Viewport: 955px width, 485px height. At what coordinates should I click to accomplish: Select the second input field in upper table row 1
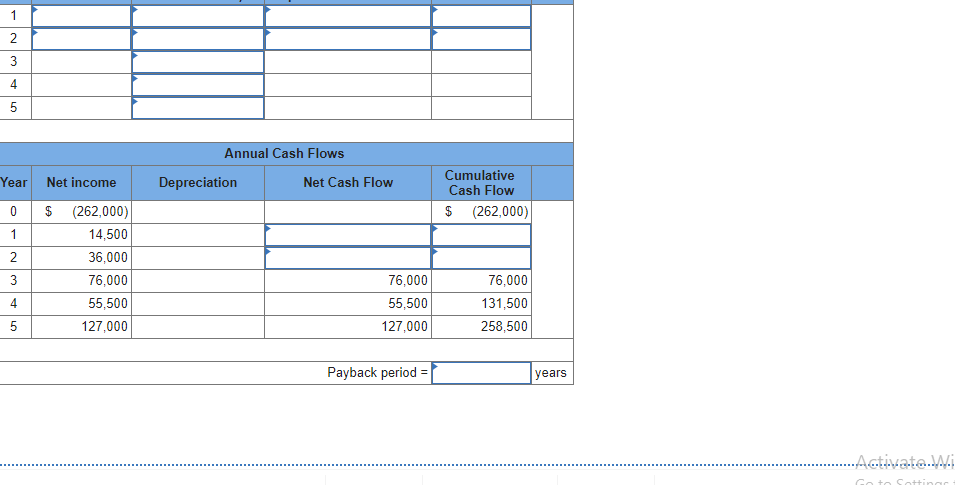198,16
